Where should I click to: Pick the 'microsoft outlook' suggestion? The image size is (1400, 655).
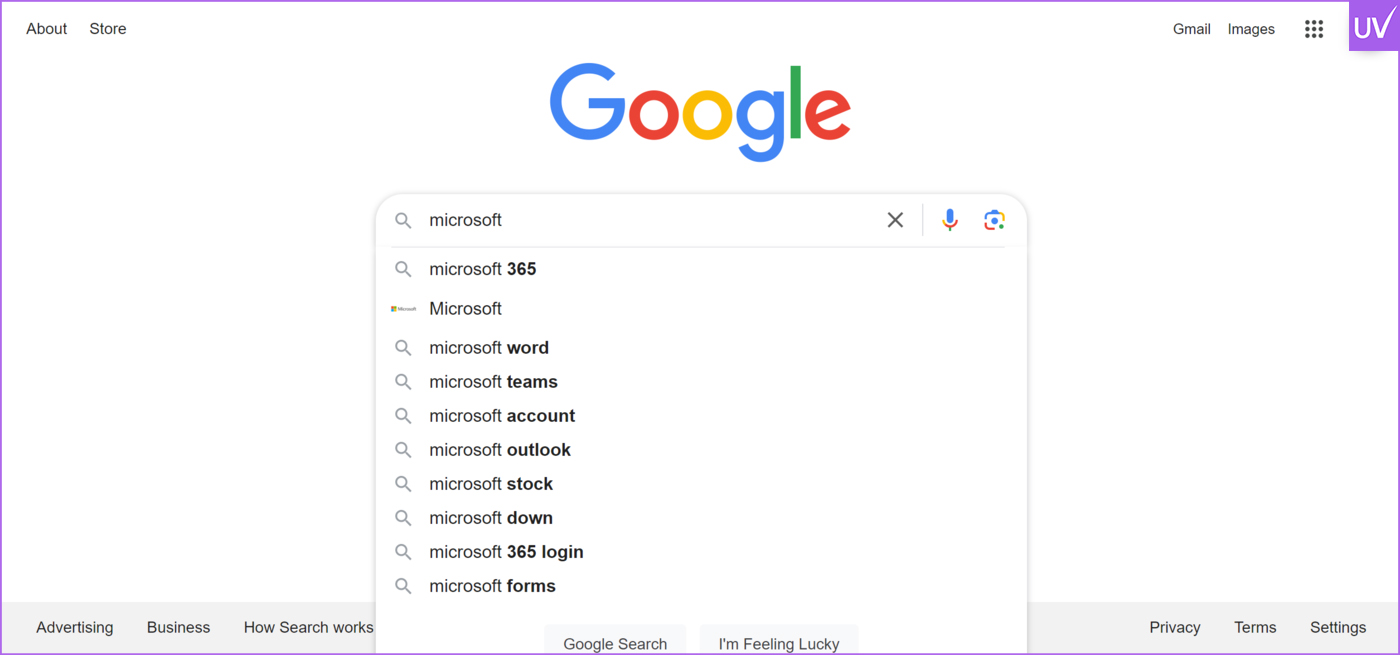point(500,450)
